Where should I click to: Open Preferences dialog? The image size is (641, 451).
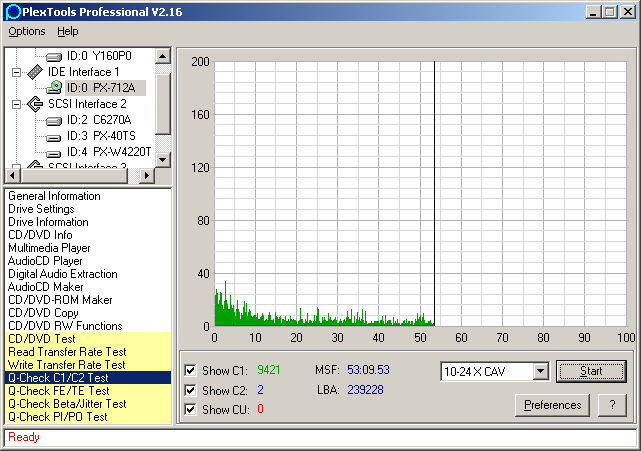[x=552, y=405]
